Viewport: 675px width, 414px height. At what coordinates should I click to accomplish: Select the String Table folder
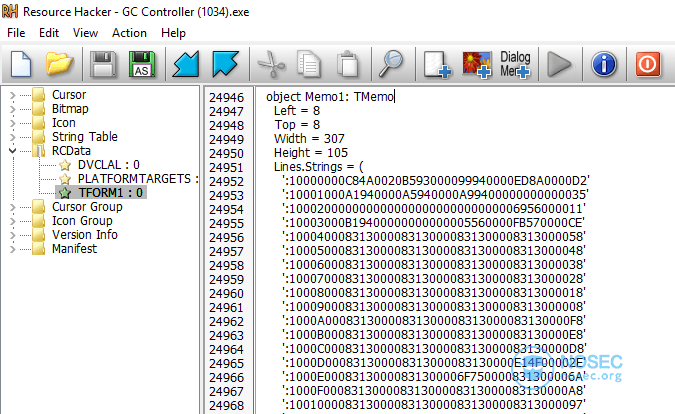click(85, 137)
